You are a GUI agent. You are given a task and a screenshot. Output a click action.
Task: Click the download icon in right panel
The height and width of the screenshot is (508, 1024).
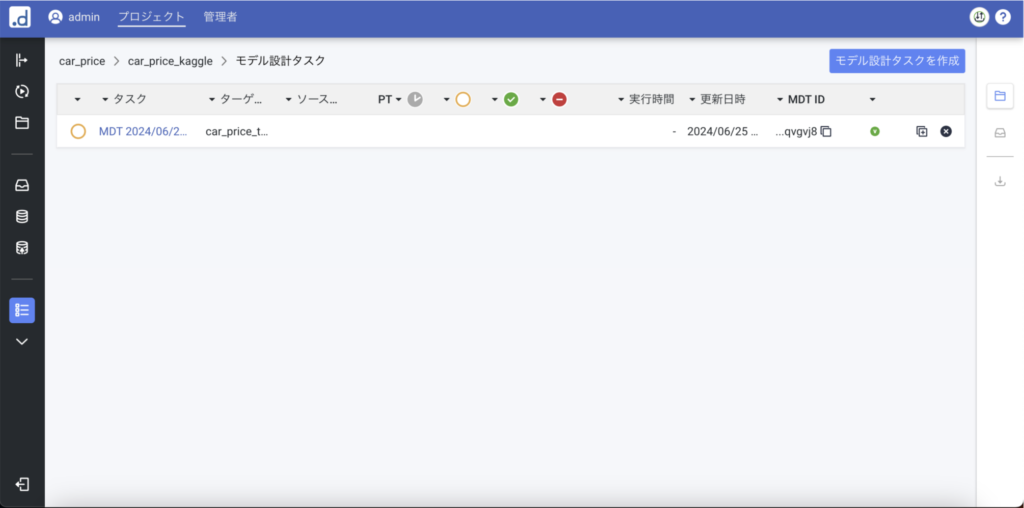(x=999, y=181)
